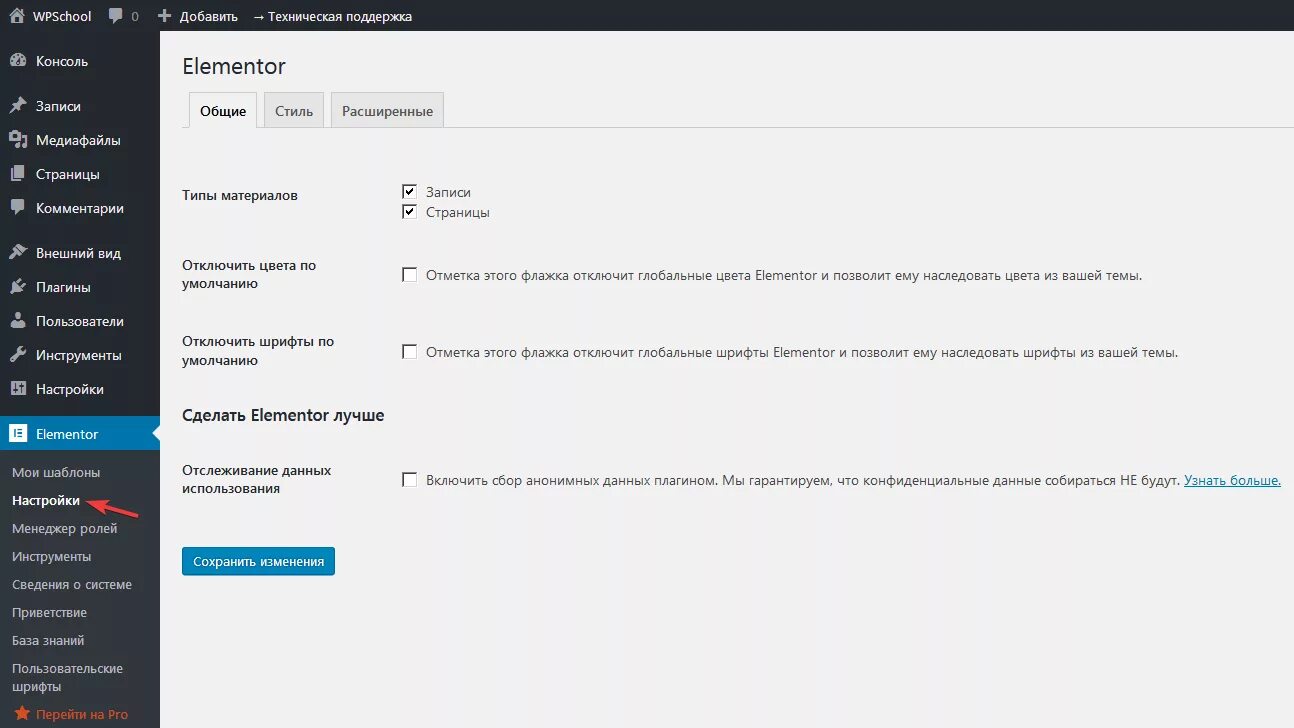Uncheck the Страницы post type checkbox
The image size is (1294, 728).
pyautogui.click(x=409, y=212)
